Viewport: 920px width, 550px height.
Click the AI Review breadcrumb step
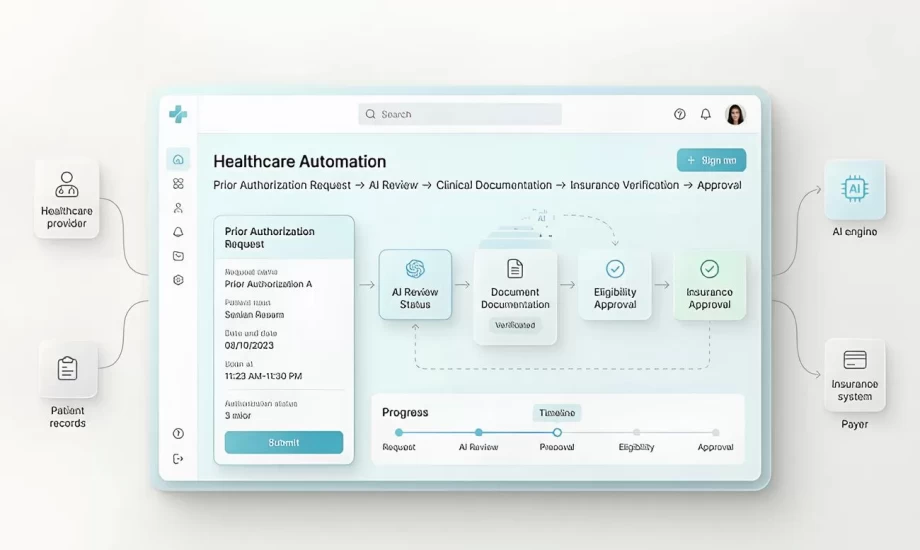pyautogui.click(x=393, y=185)
